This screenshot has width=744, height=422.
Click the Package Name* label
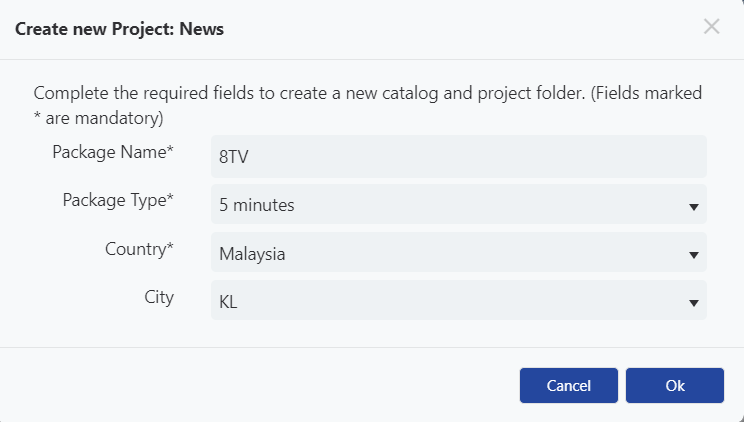coord(113,152)
